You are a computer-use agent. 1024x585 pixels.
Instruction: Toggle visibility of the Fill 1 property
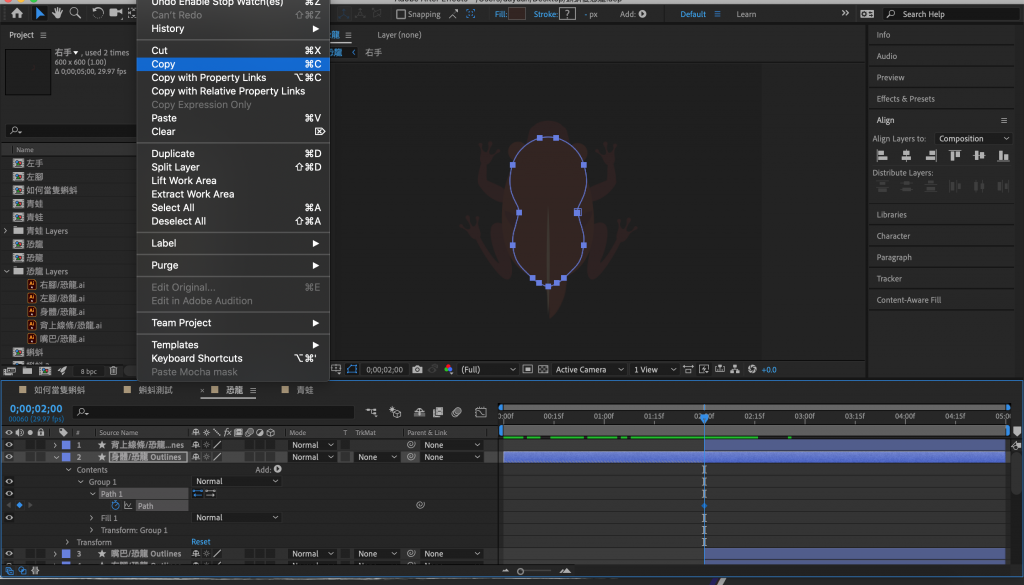pyautogui.click(x=9, y=518)
